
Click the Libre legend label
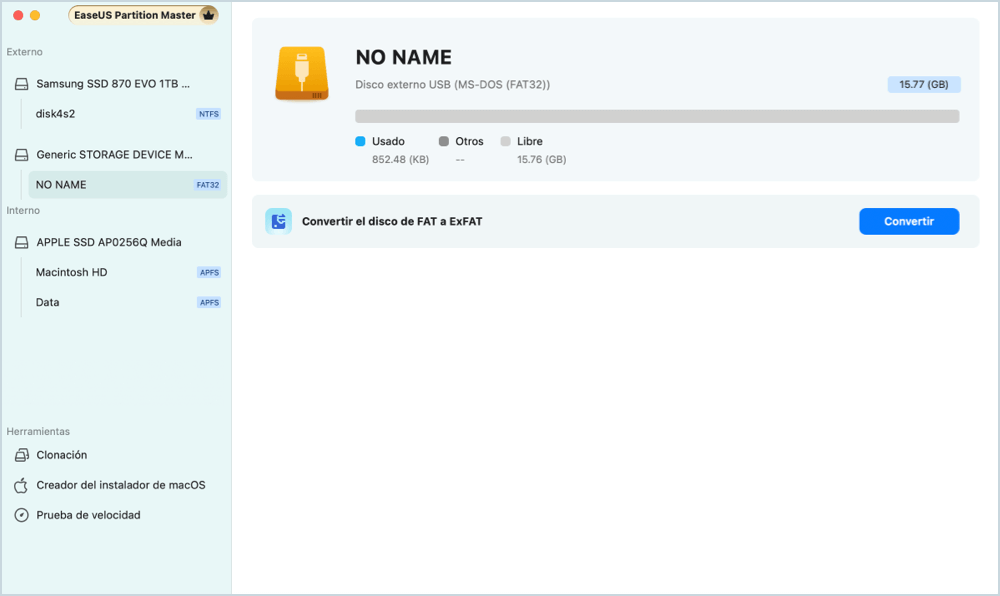coord(530,141)
